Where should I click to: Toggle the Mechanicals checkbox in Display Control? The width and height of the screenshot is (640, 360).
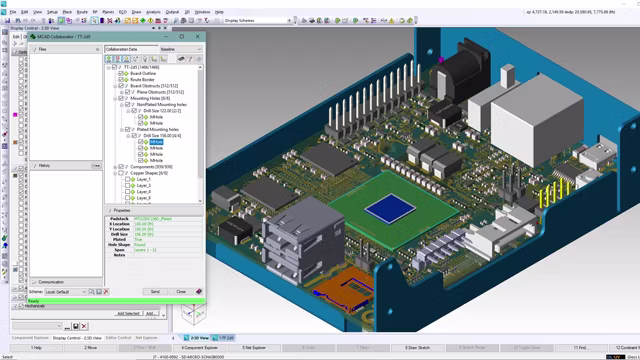(21, 306)
